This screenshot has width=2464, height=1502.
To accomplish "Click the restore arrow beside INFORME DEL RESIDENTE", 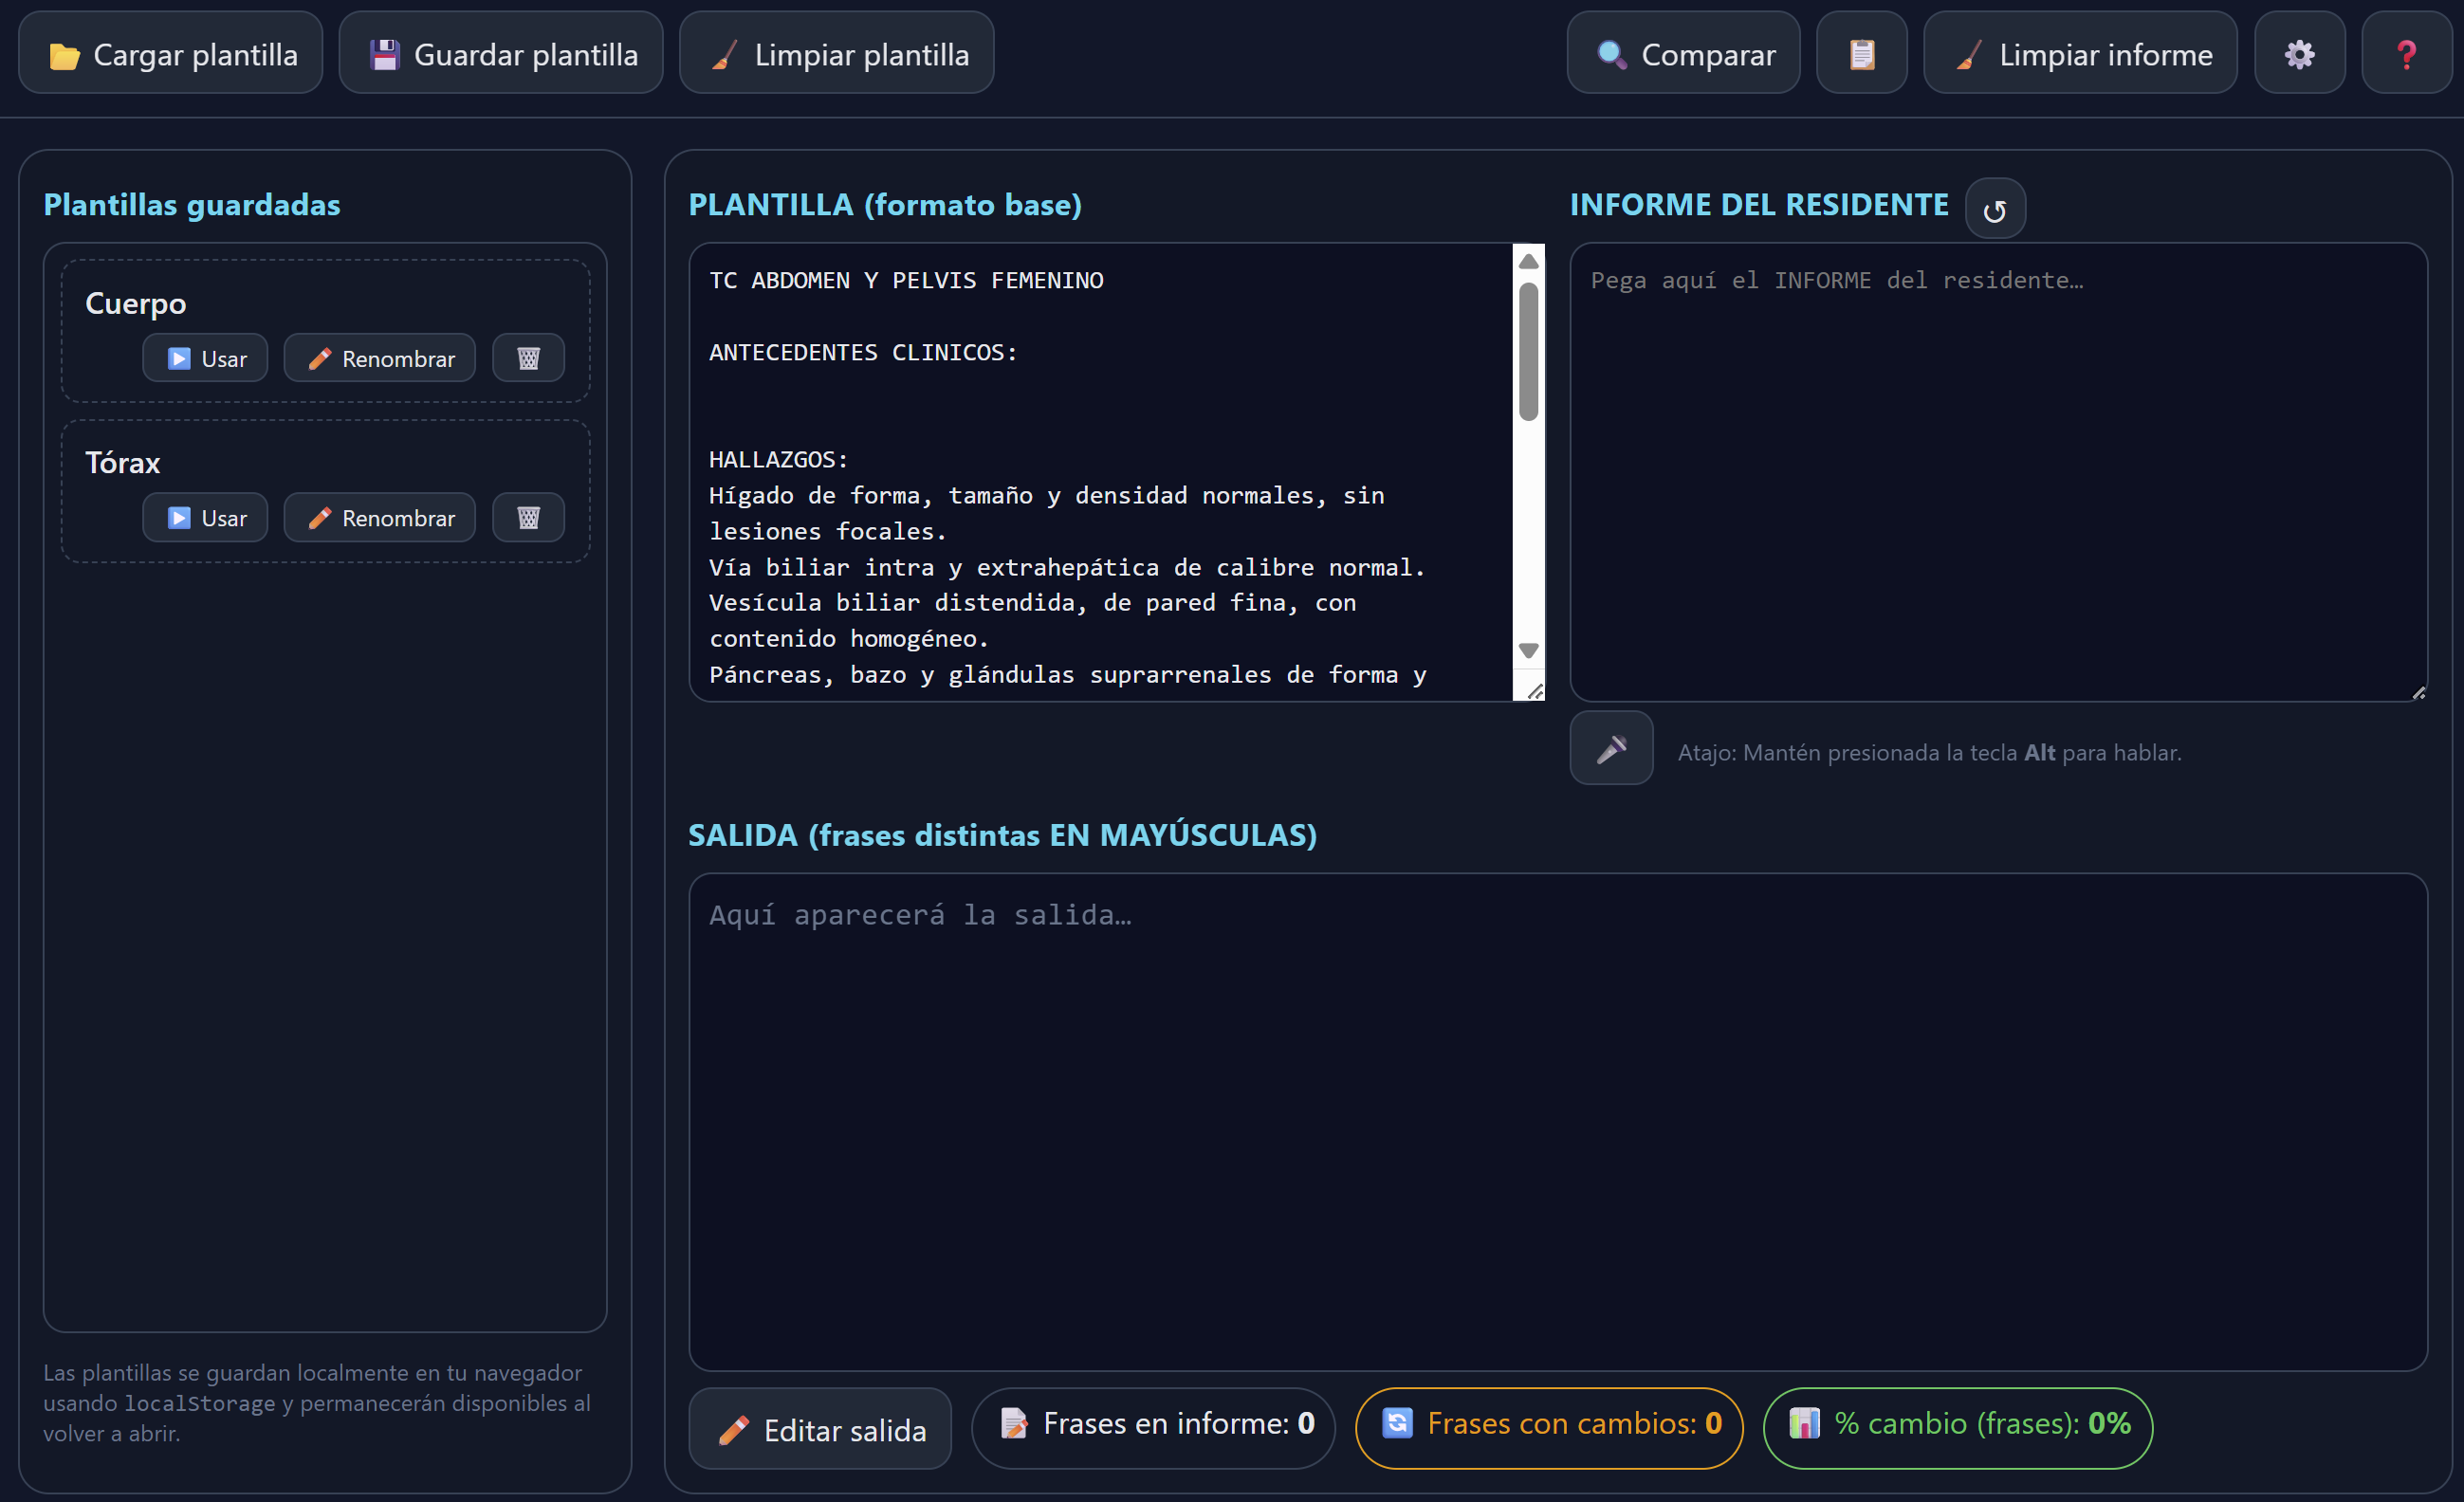I will click(1994, 210).
